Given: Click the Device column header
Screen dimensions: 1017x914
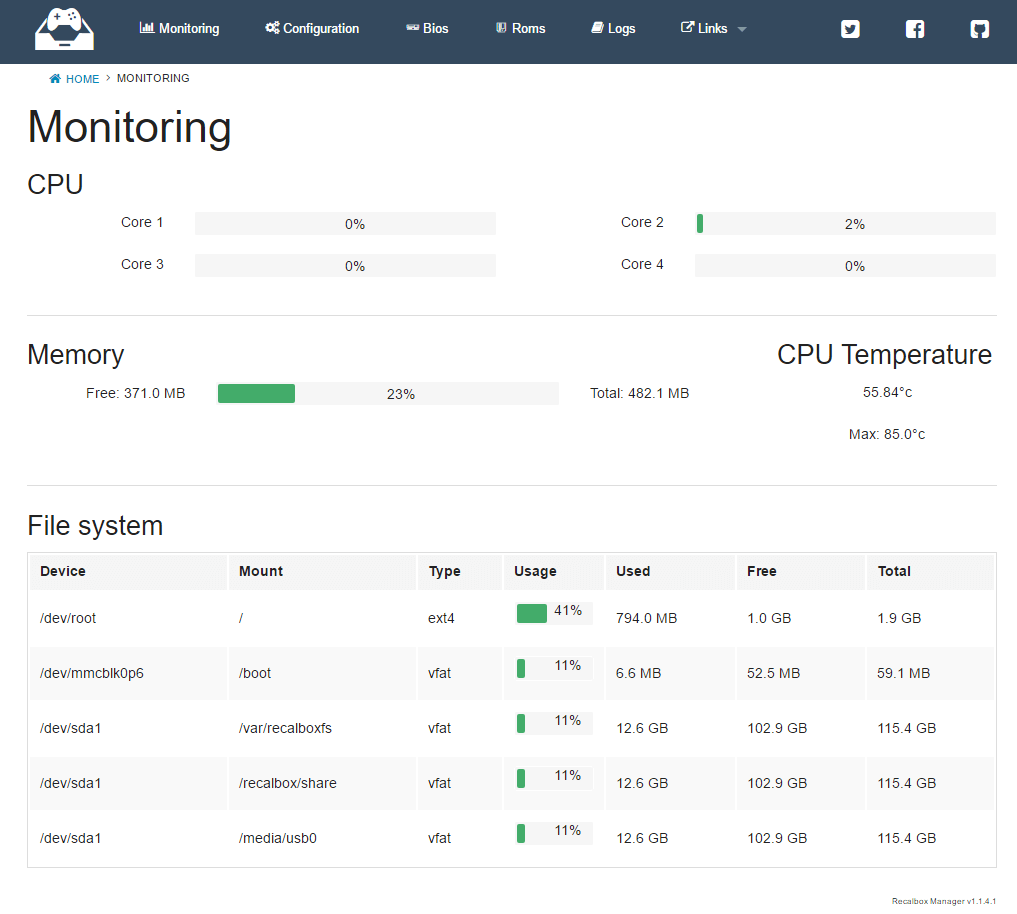Looking at the screenshot, I should coord(63,571).
